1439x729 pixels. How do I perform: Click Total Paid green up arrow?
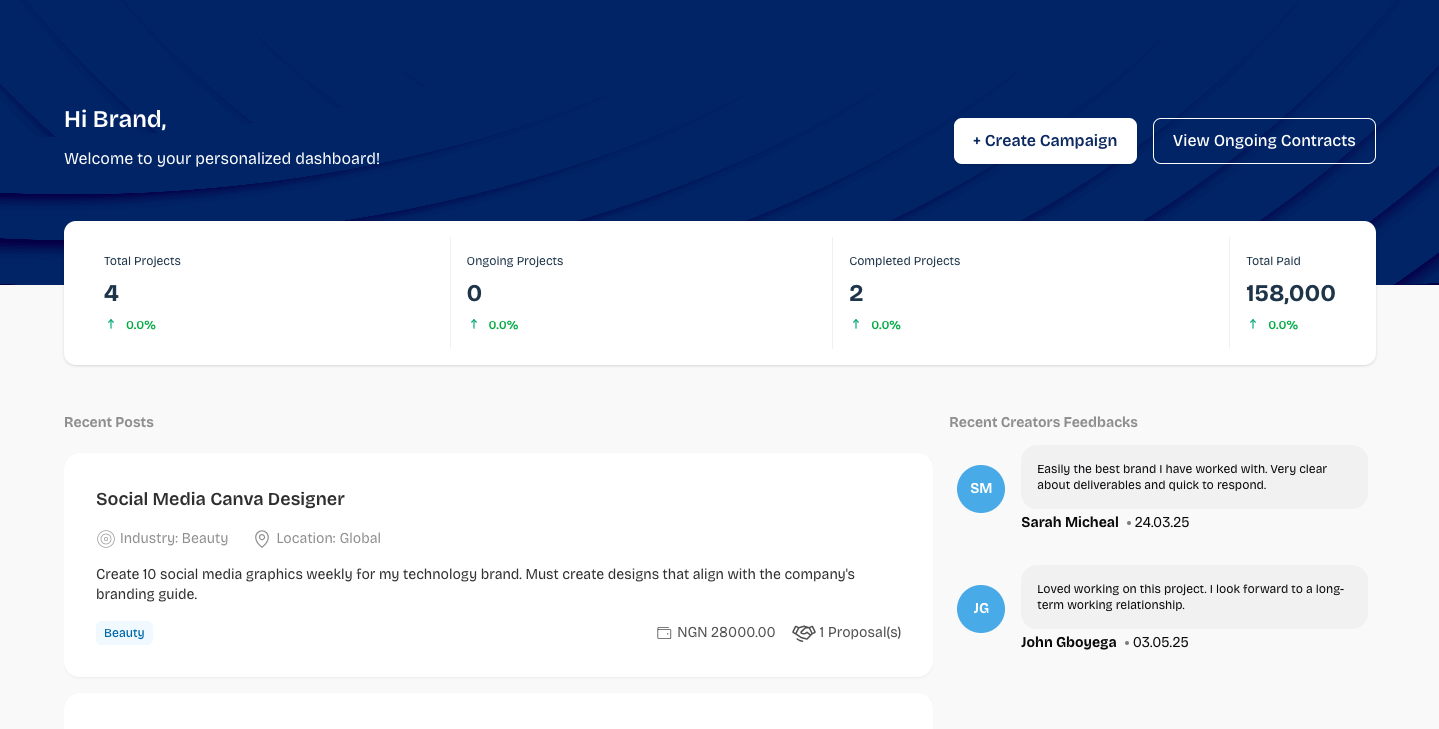pyautogui.click(x=1253, y=324)
